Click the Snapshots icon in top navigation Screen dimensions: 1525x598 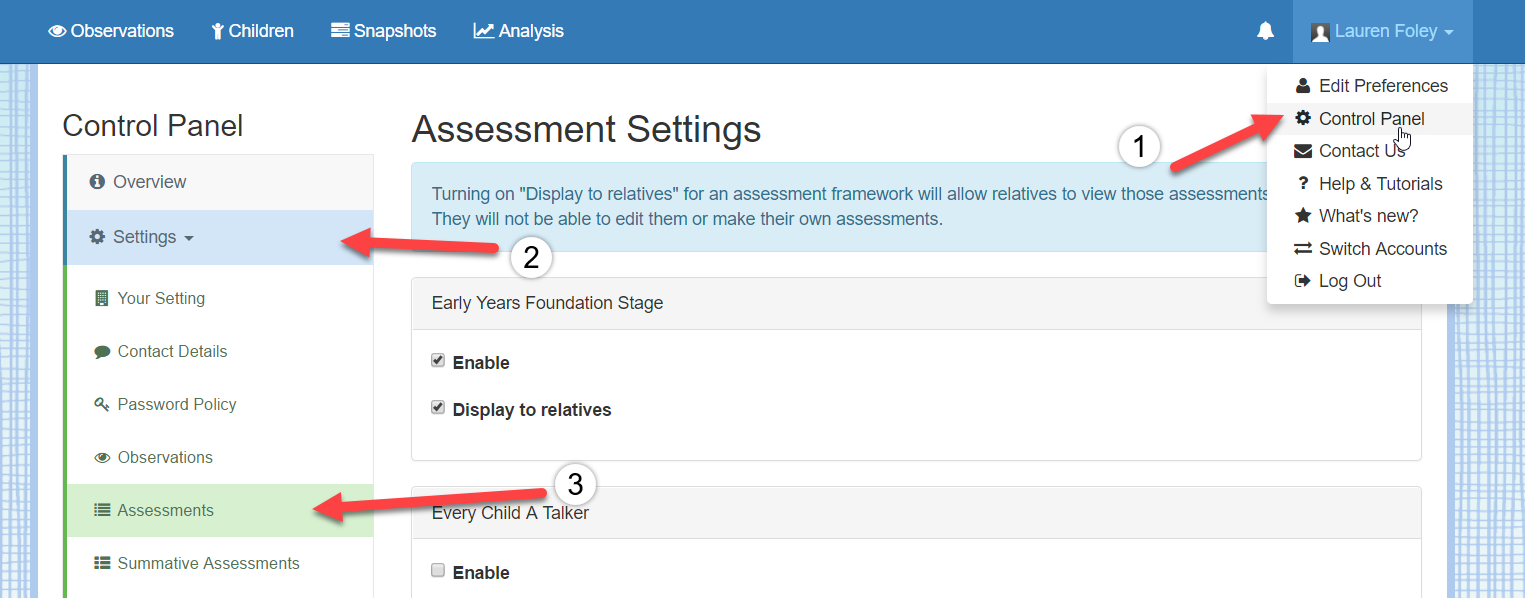pyautogui.click(x=340, y=31)
